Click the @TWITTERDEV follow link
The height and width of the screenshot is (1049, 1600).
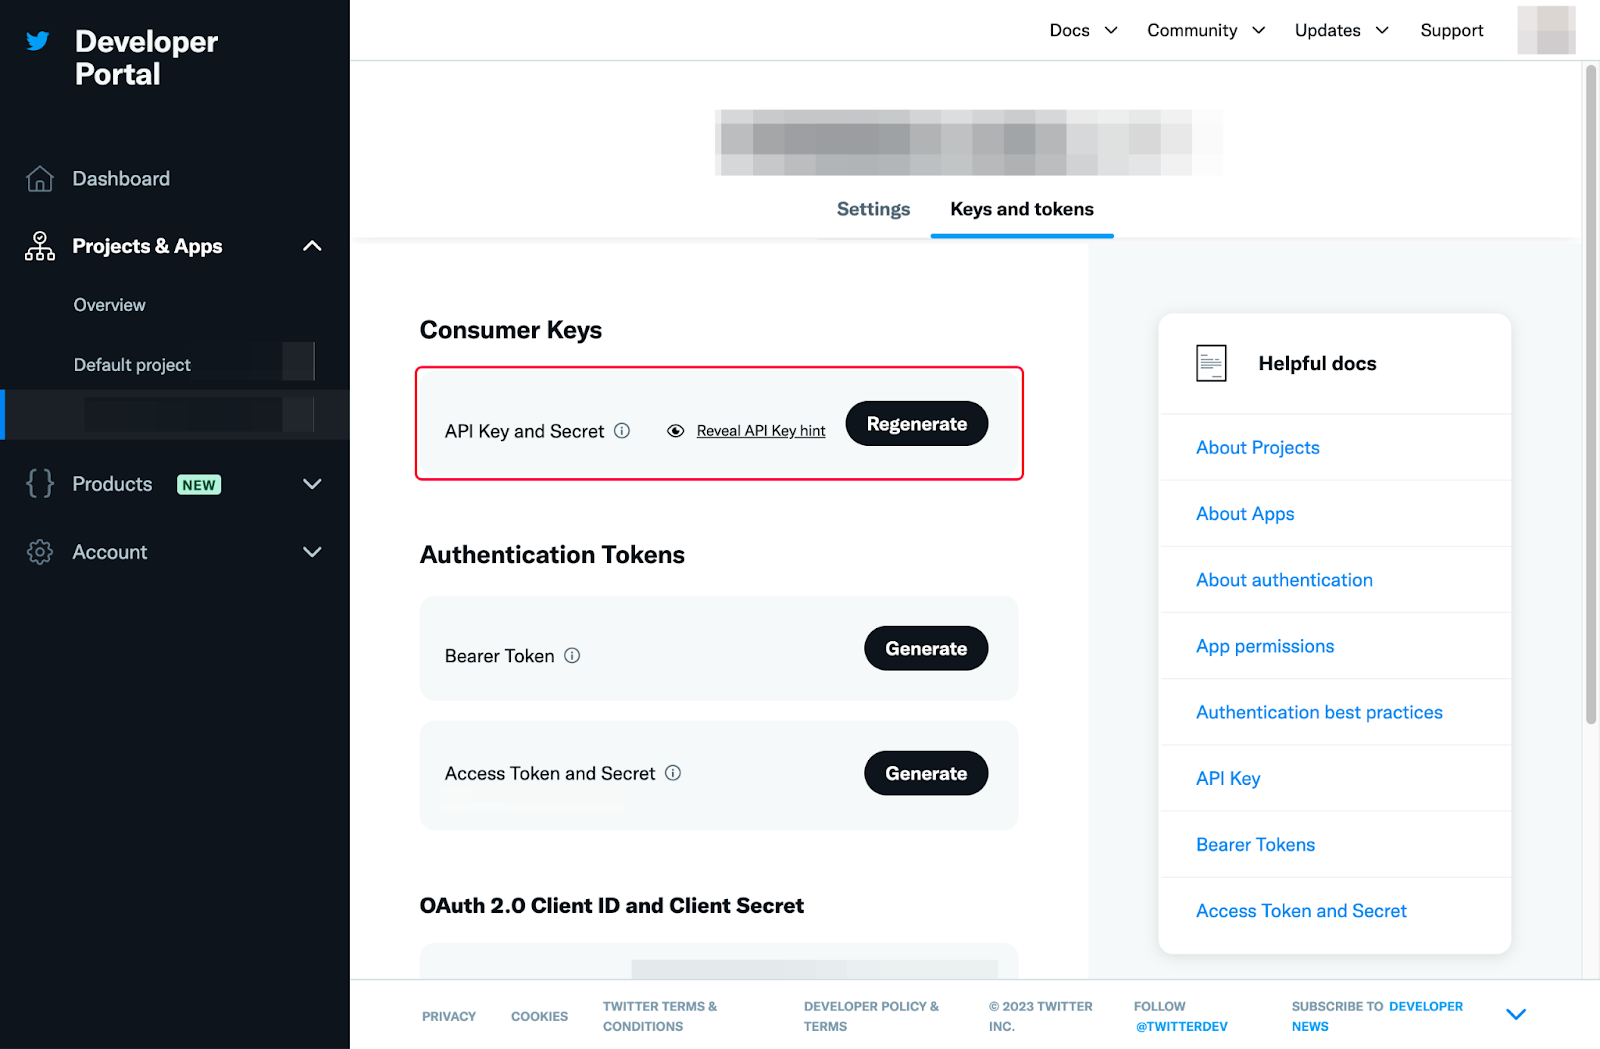click(1181, 1026)
